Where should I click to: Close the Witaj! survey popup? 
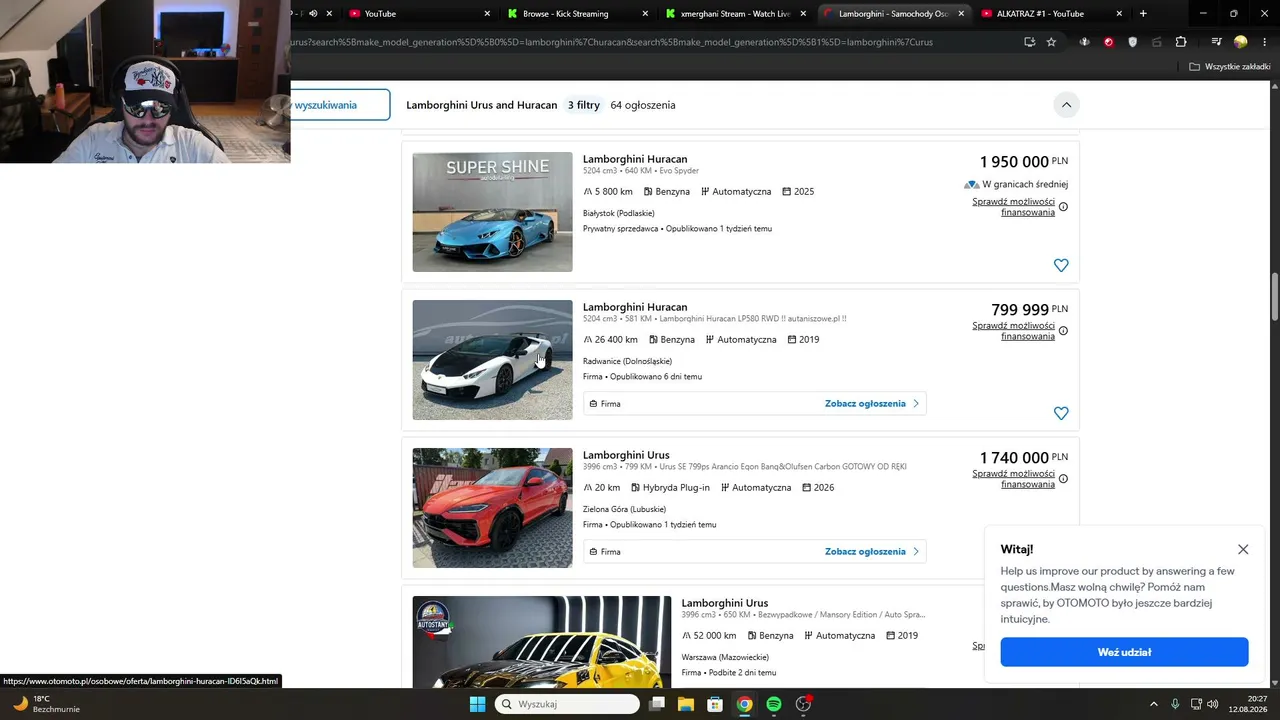pyautogui.click(x=1243, y=549)
